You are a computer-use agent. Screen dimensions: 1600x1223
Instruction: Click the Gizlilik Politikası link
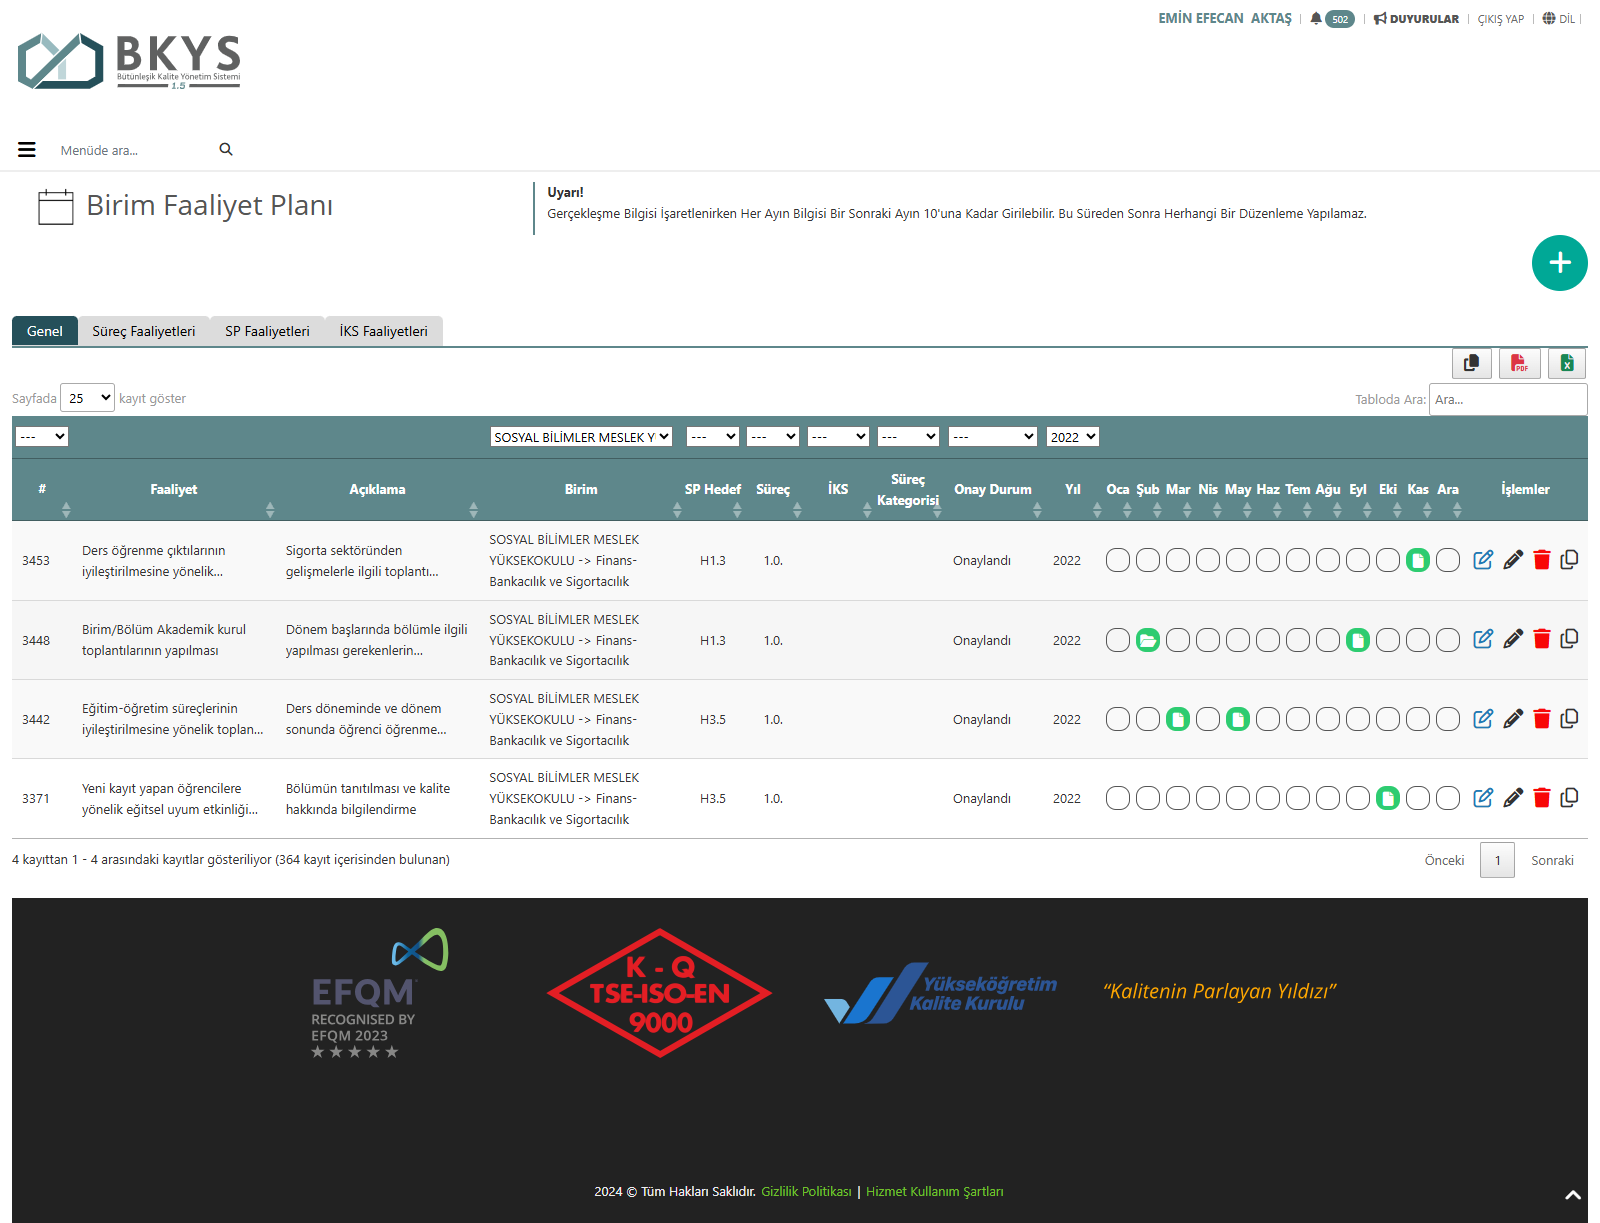click(x=806, y=1191)
